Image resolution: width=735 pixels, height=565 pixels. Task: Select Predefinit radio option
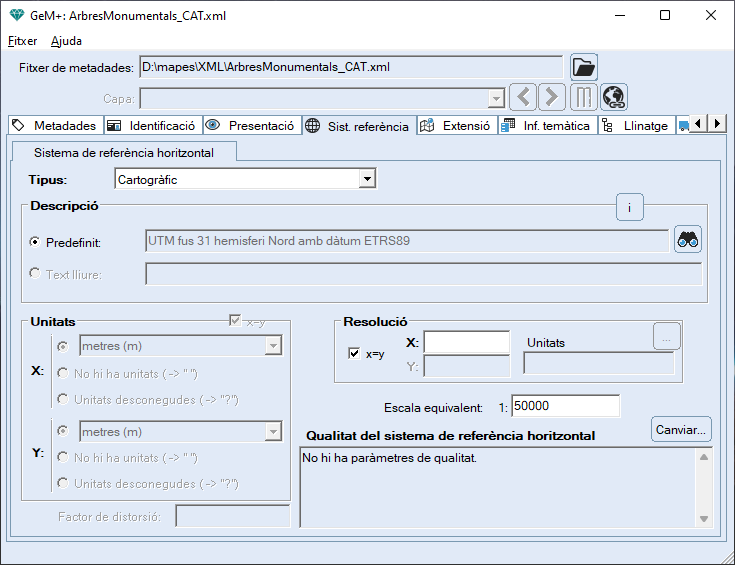click(35, 242)
